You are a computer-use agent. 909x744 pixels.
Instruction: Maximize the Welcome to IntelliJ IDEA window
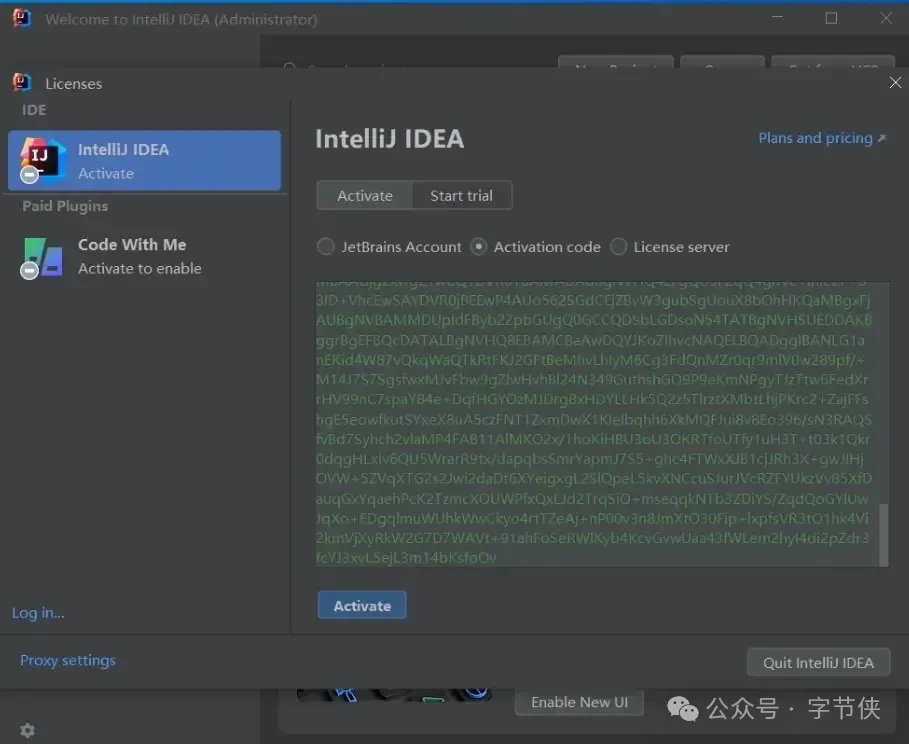coord(831,19)
